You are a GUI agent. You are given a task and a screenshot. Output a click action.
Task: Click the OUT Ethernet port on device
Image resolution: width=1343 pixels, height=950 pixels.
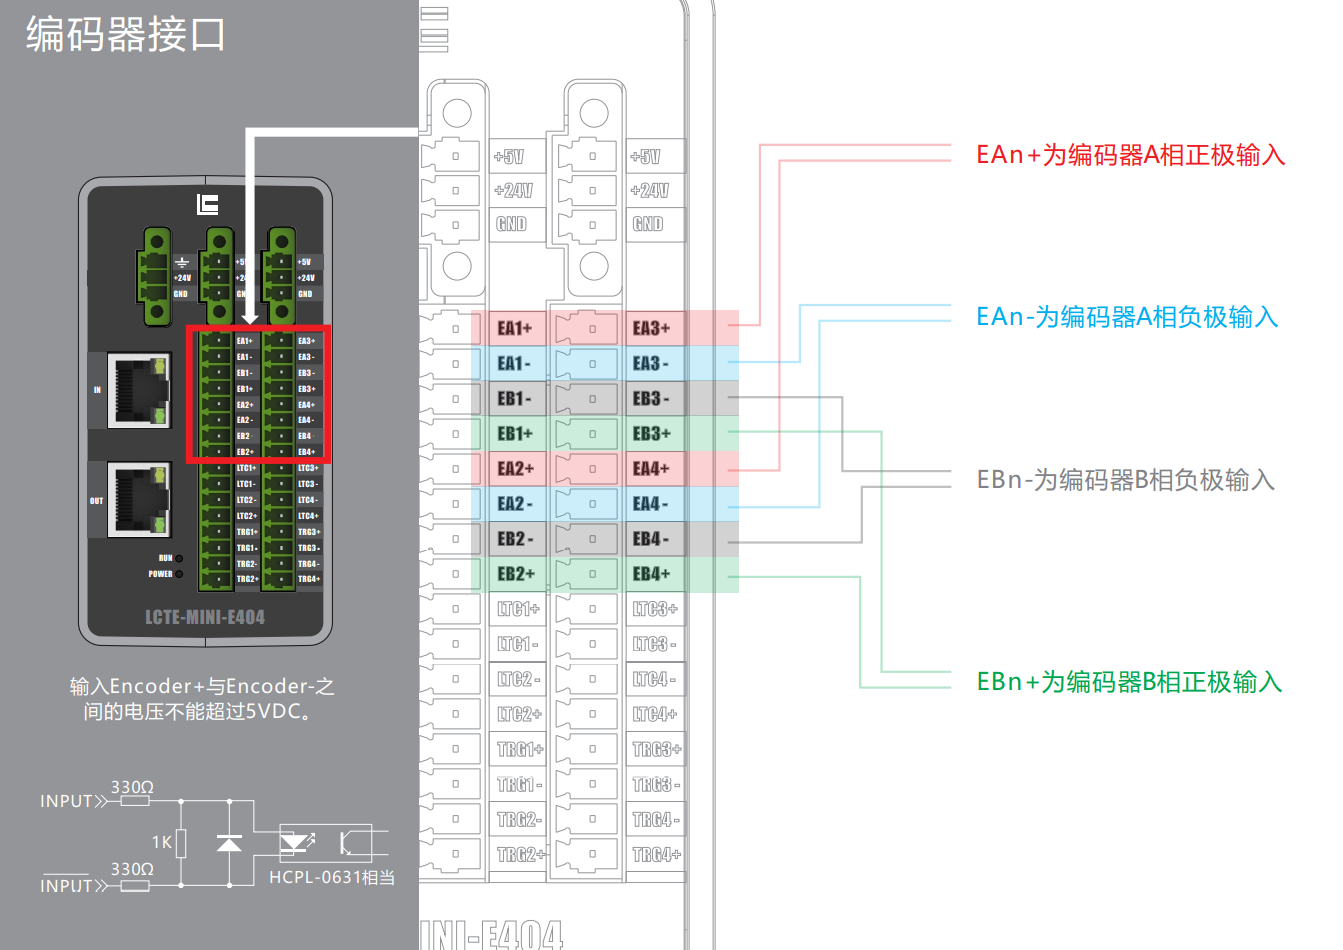[138, 500]
